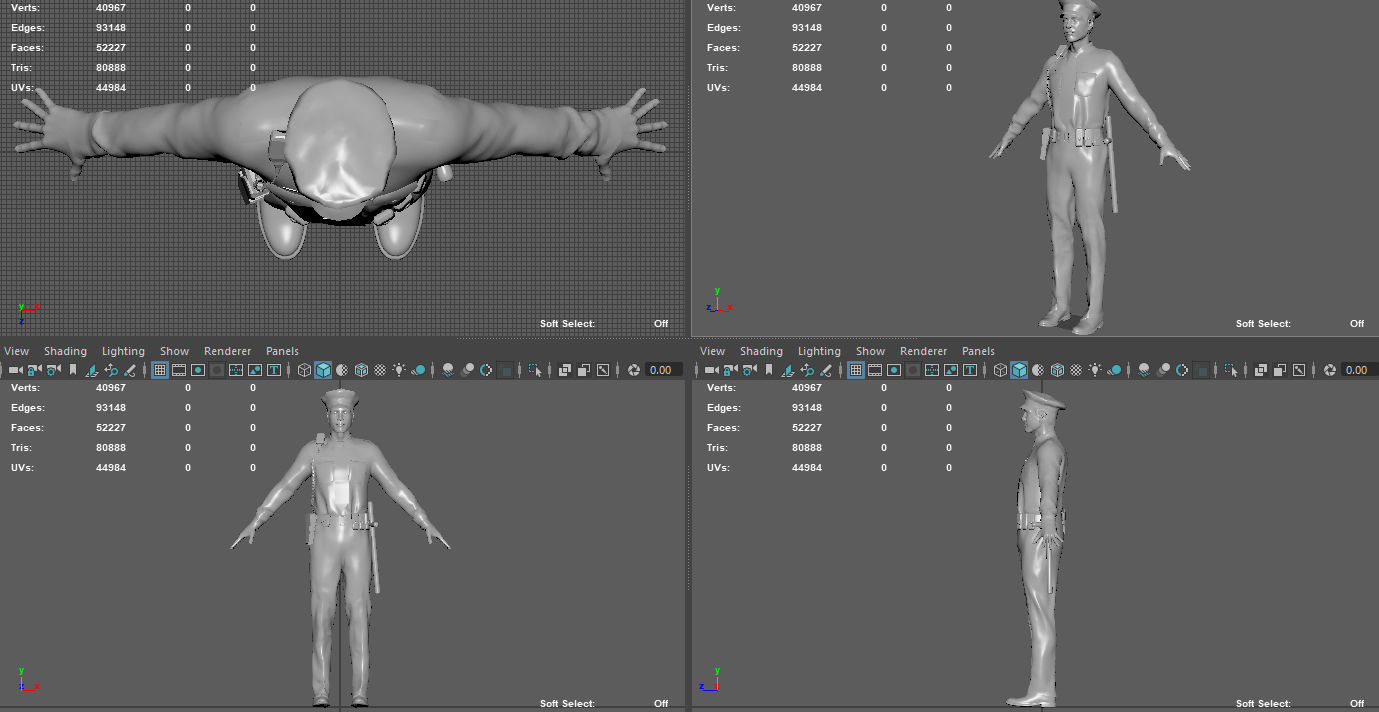Toggle X-Ray Joints in front view panel
Image resolution: width=1379 pixels, height=712 pixels.
(602, 370)
